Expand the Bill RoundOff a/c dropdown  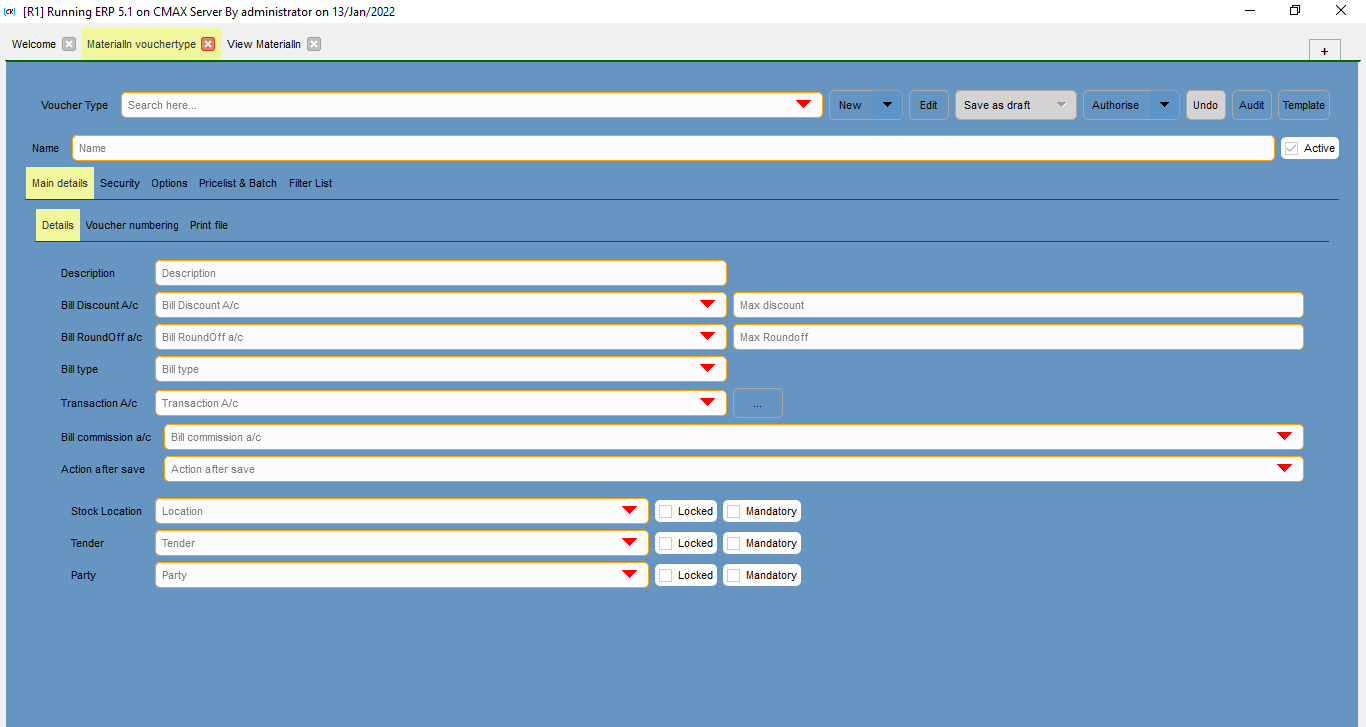pos(708,337)
